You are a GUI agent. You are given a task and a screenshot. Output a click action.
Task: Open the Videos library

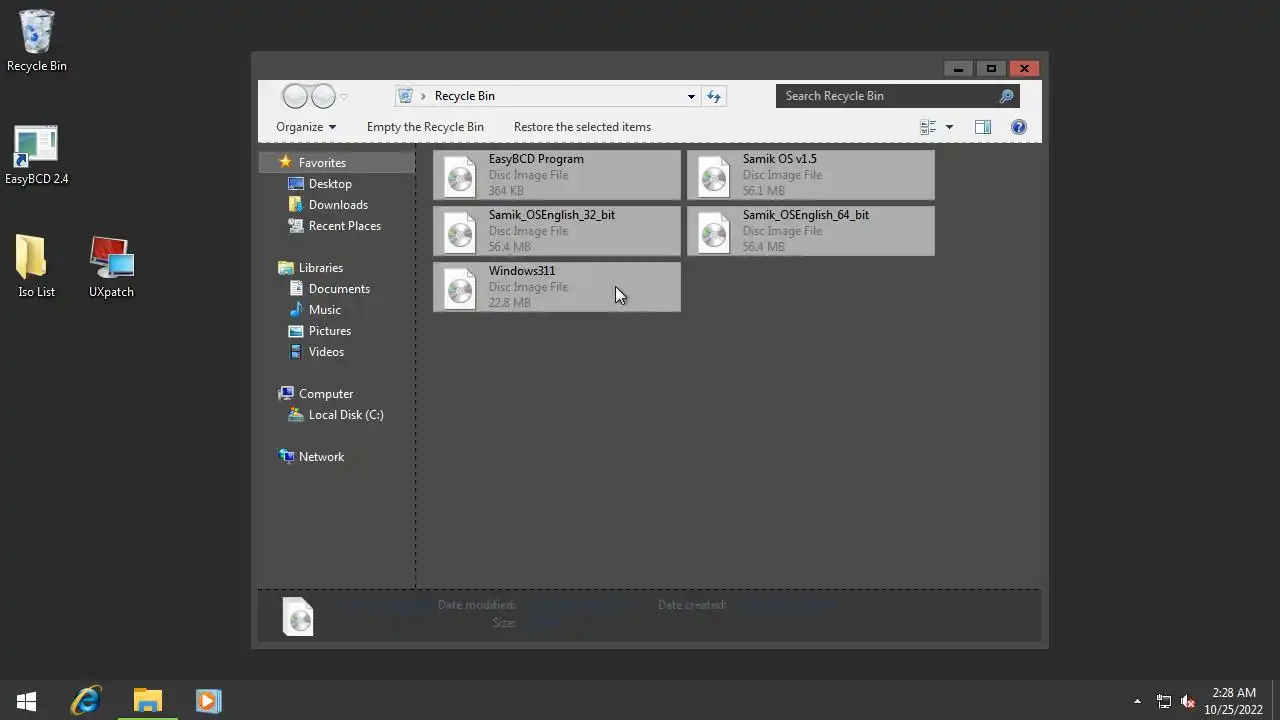tap(316, 352)
